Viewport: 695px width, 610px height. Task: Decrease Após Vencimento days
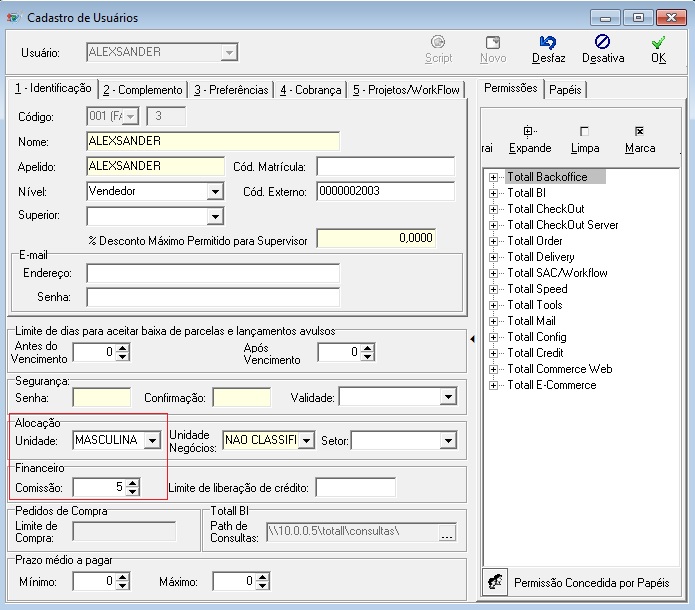click(367, 356)
